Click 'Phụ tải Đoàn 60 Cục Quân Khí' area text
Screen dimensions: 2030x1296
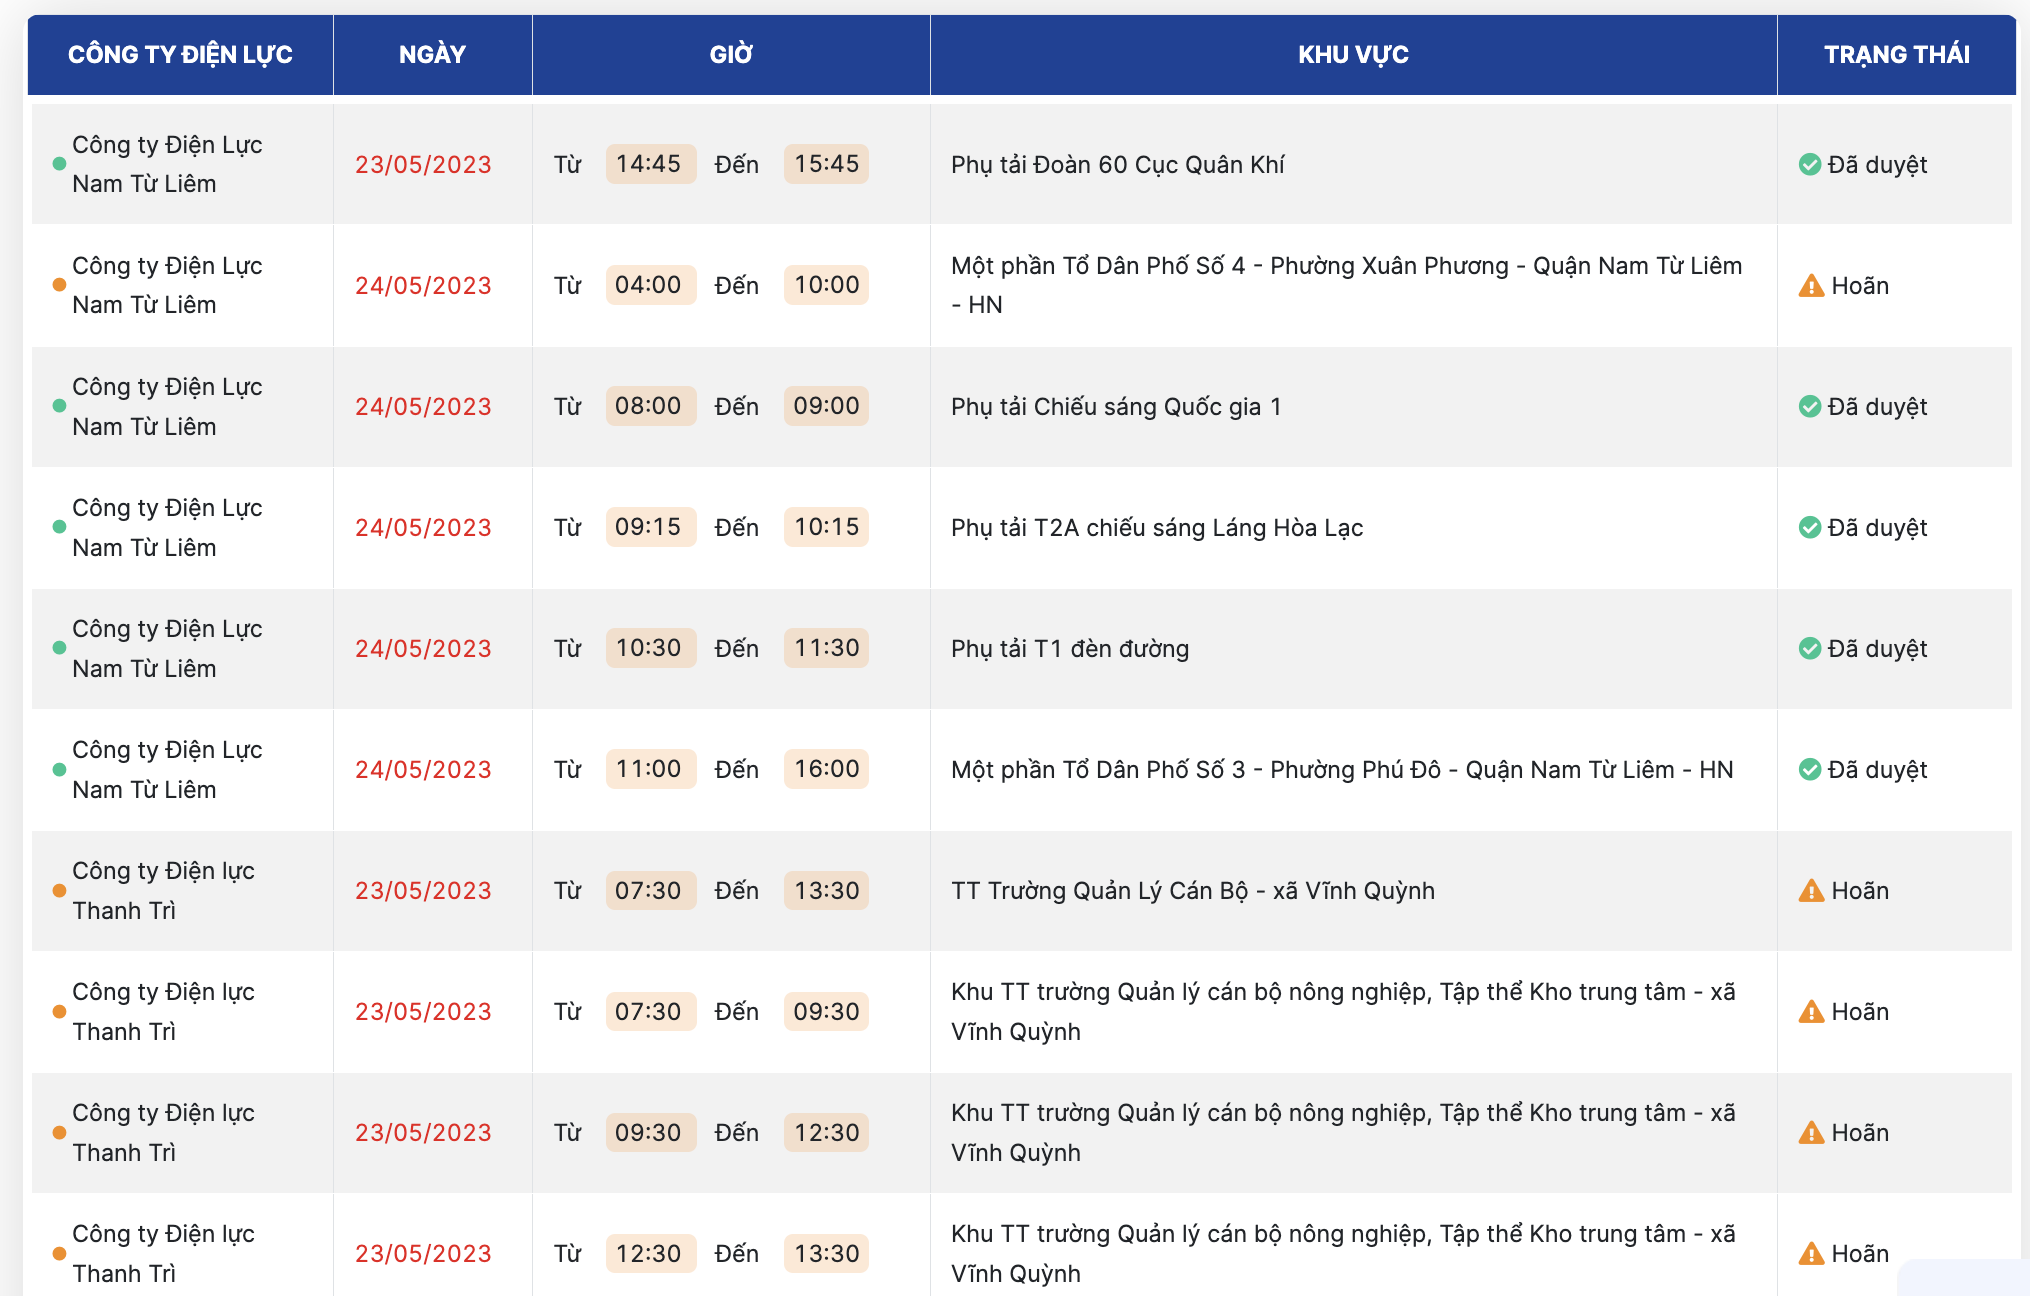[x=1117, y=165]
